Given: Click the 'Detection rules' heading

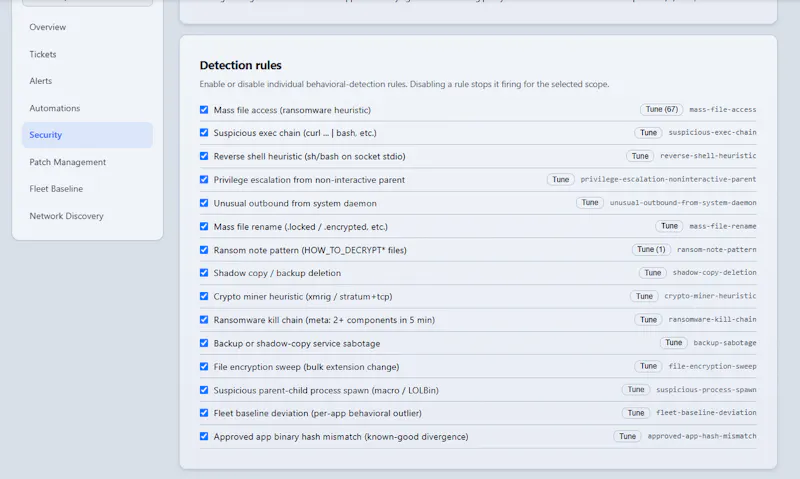Looking at the screenshot, I should click(240, 65).
